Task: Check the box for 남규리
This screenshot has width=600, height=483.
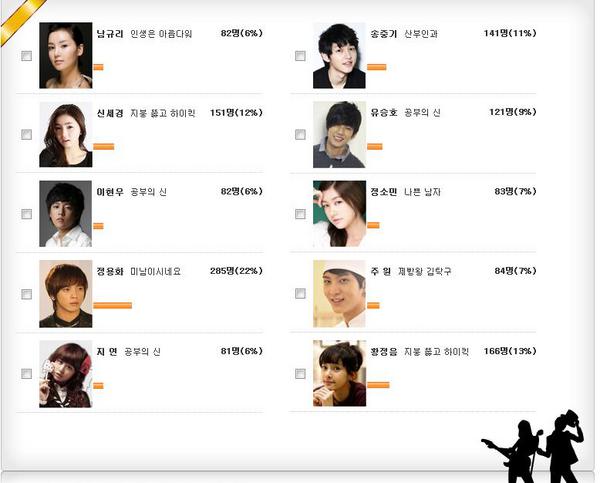Action: pyautogui.click(x=26, y=56)
